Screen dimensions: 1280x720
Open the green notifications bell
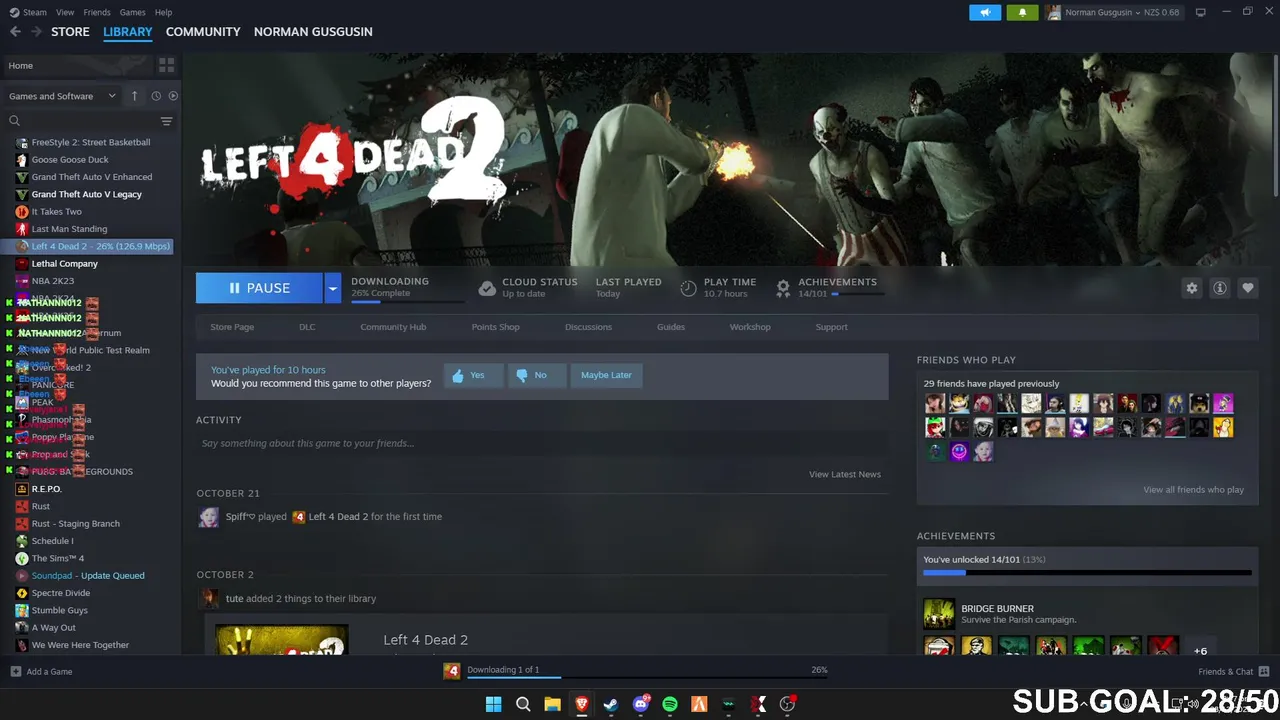coord(1022,12)
